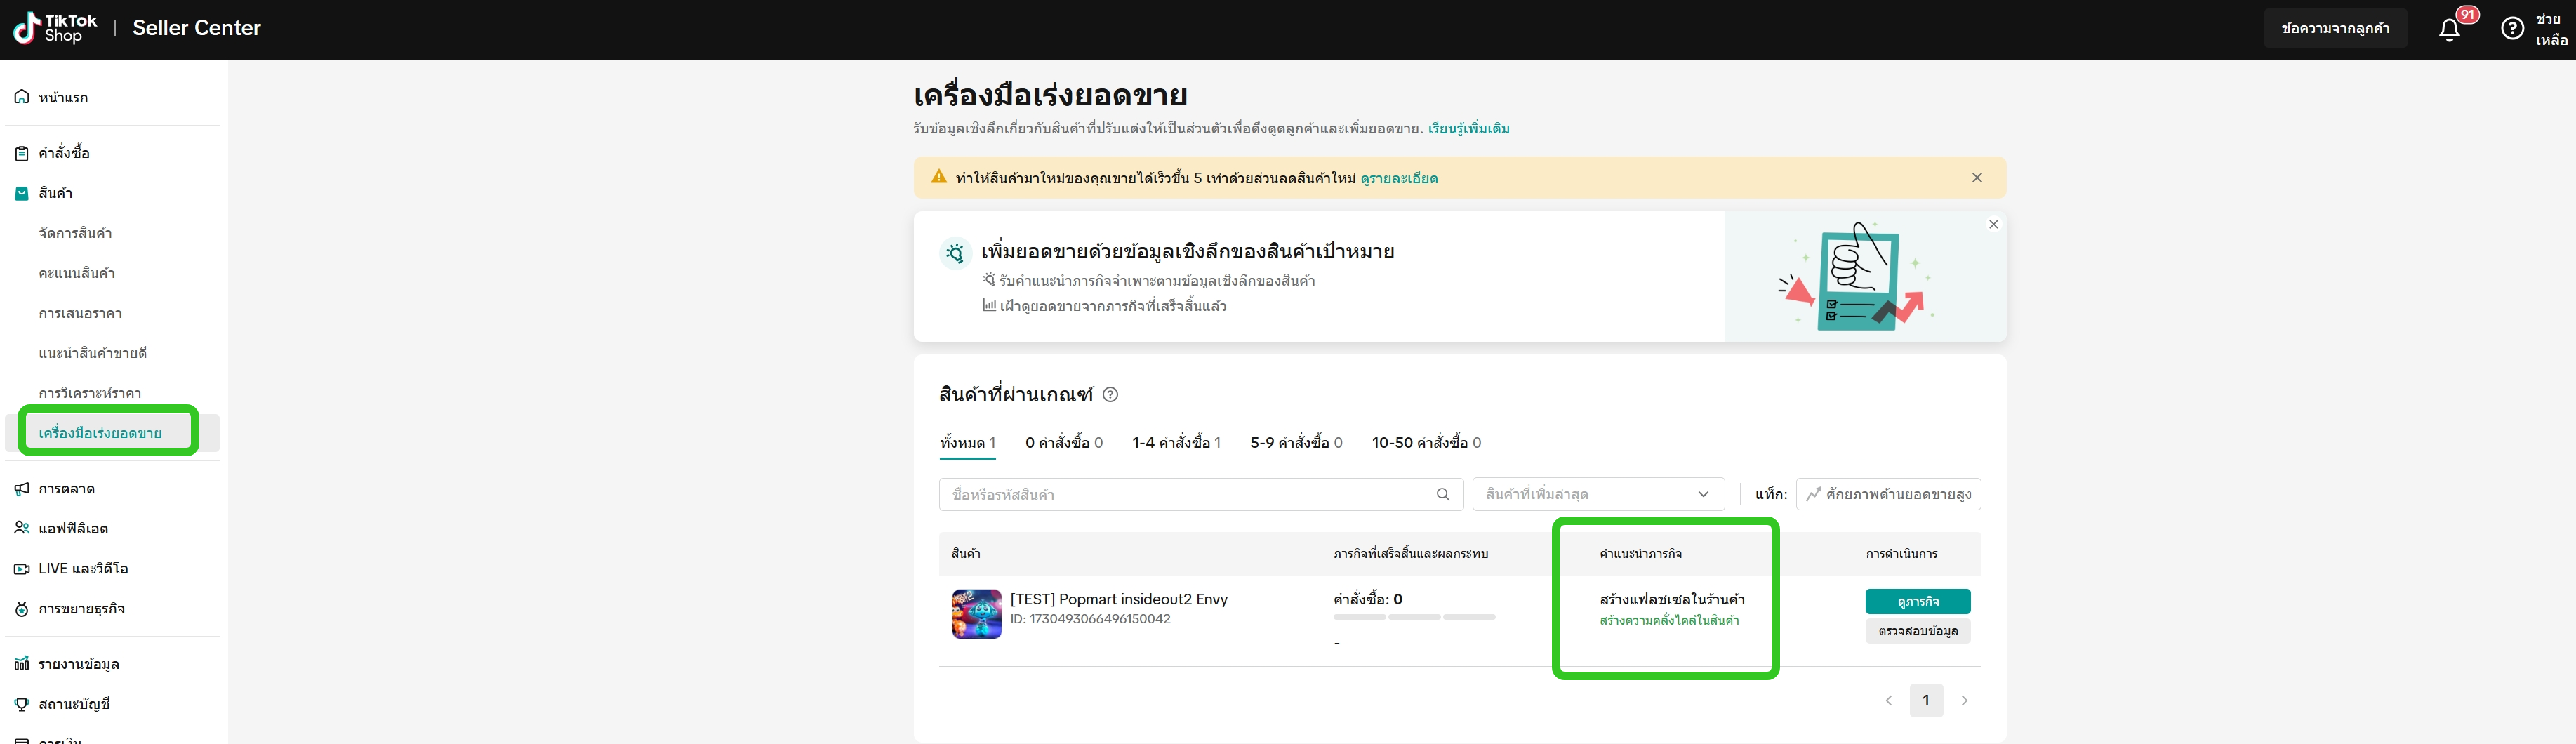2576x744 pixels.
Task: Select the ทั้งหมด tab
Action: pyautogui.click(x=967, y=443)
